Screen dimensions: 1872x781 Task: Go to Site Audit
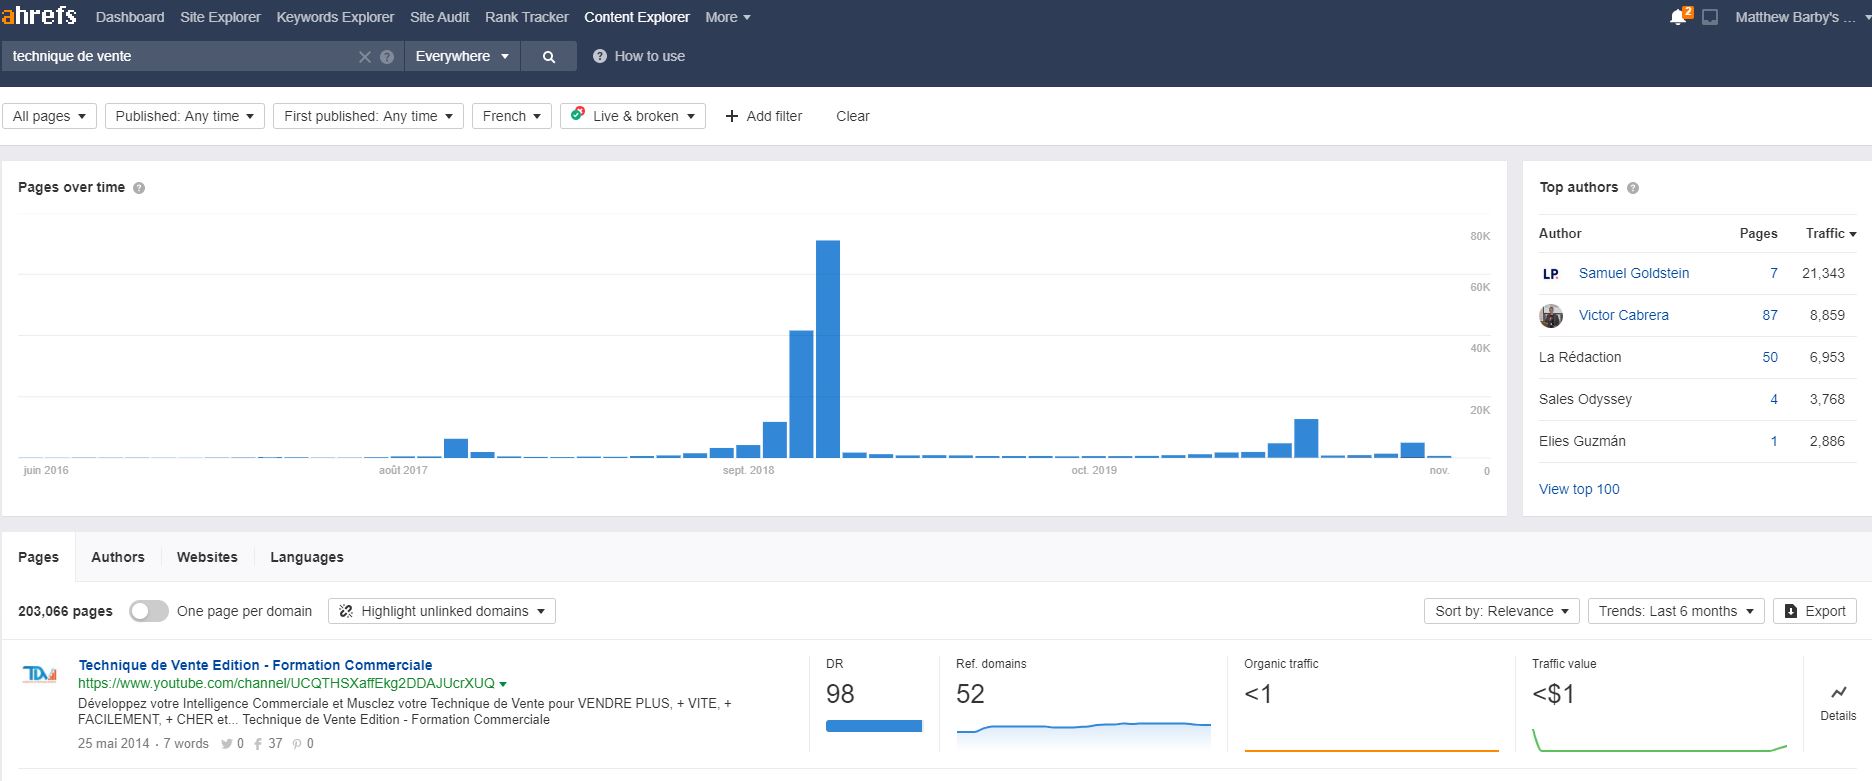(439, 17)
